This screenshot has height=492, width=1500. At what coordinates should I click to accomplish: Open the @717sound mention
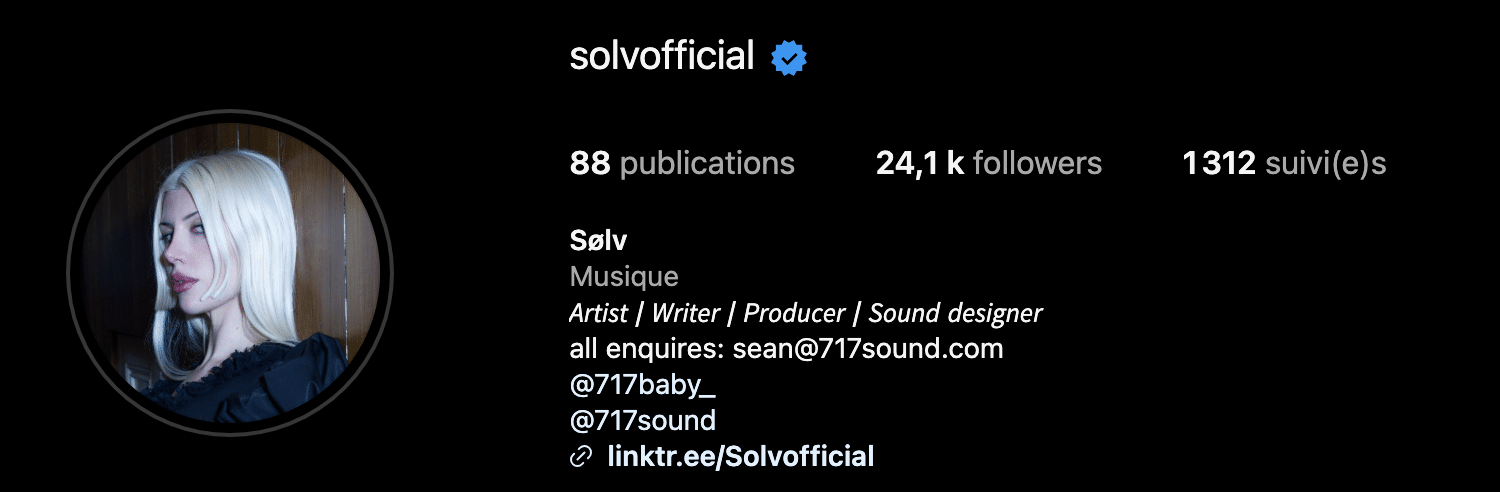coord(642,421)
